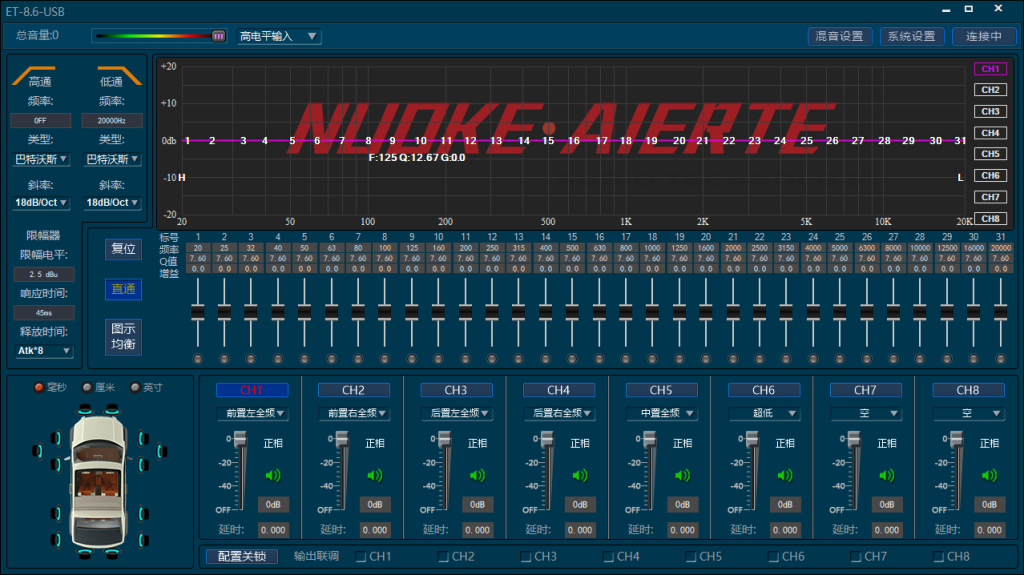Click the low-pass filter curve icon

[120, 75]
